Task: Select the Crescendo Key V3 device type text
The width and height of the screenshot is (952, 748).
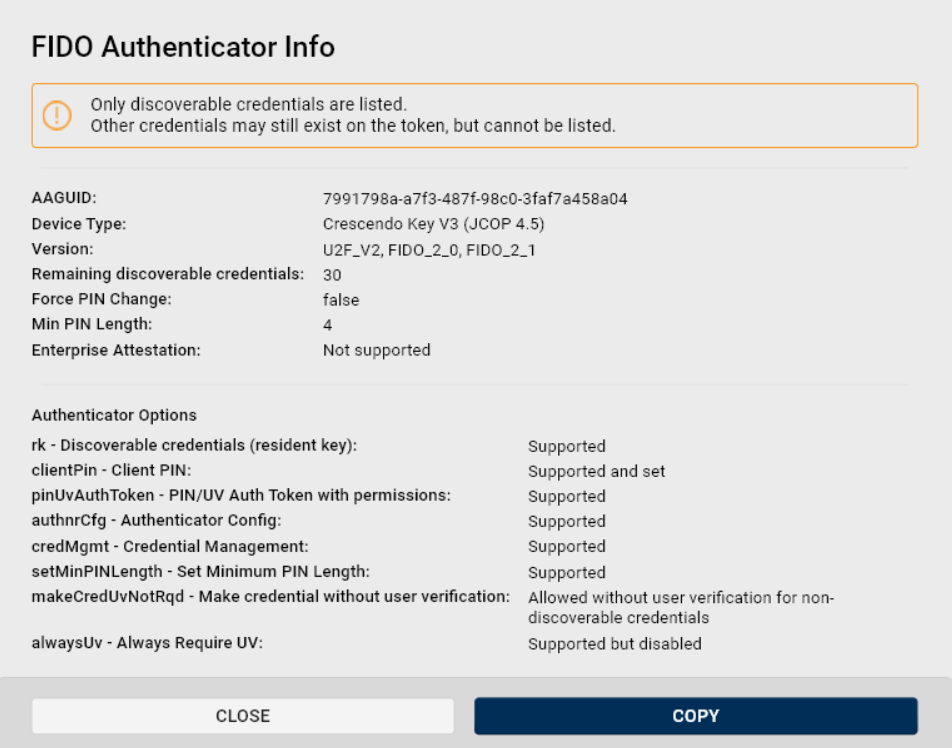Action: (433, 224)
